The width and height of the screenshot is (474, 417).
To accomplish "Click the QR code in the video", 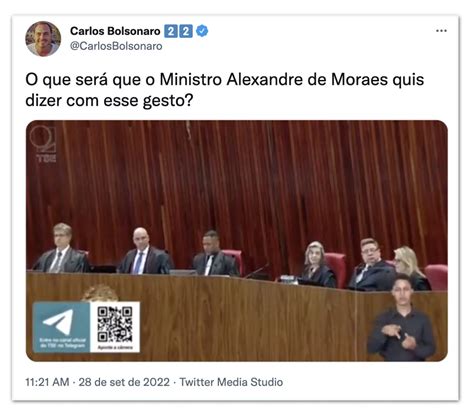I will point(115,324).
